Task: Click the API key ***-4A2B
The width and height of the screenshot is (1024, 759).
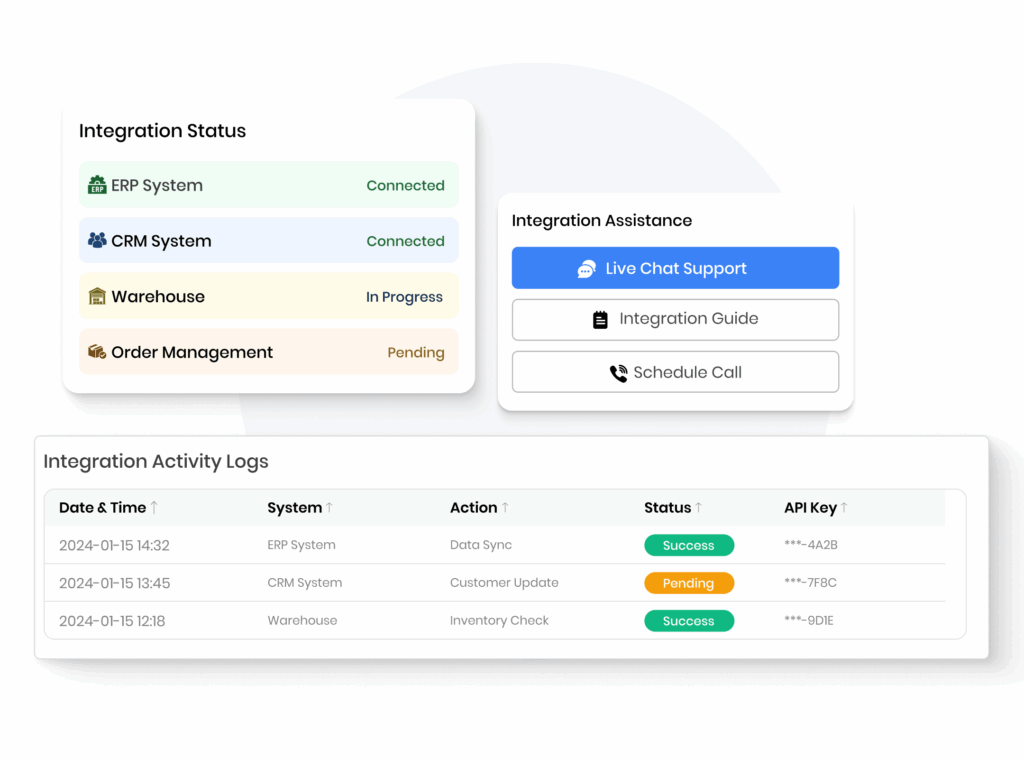Action: pyautogui.click(x=810, y=545)
